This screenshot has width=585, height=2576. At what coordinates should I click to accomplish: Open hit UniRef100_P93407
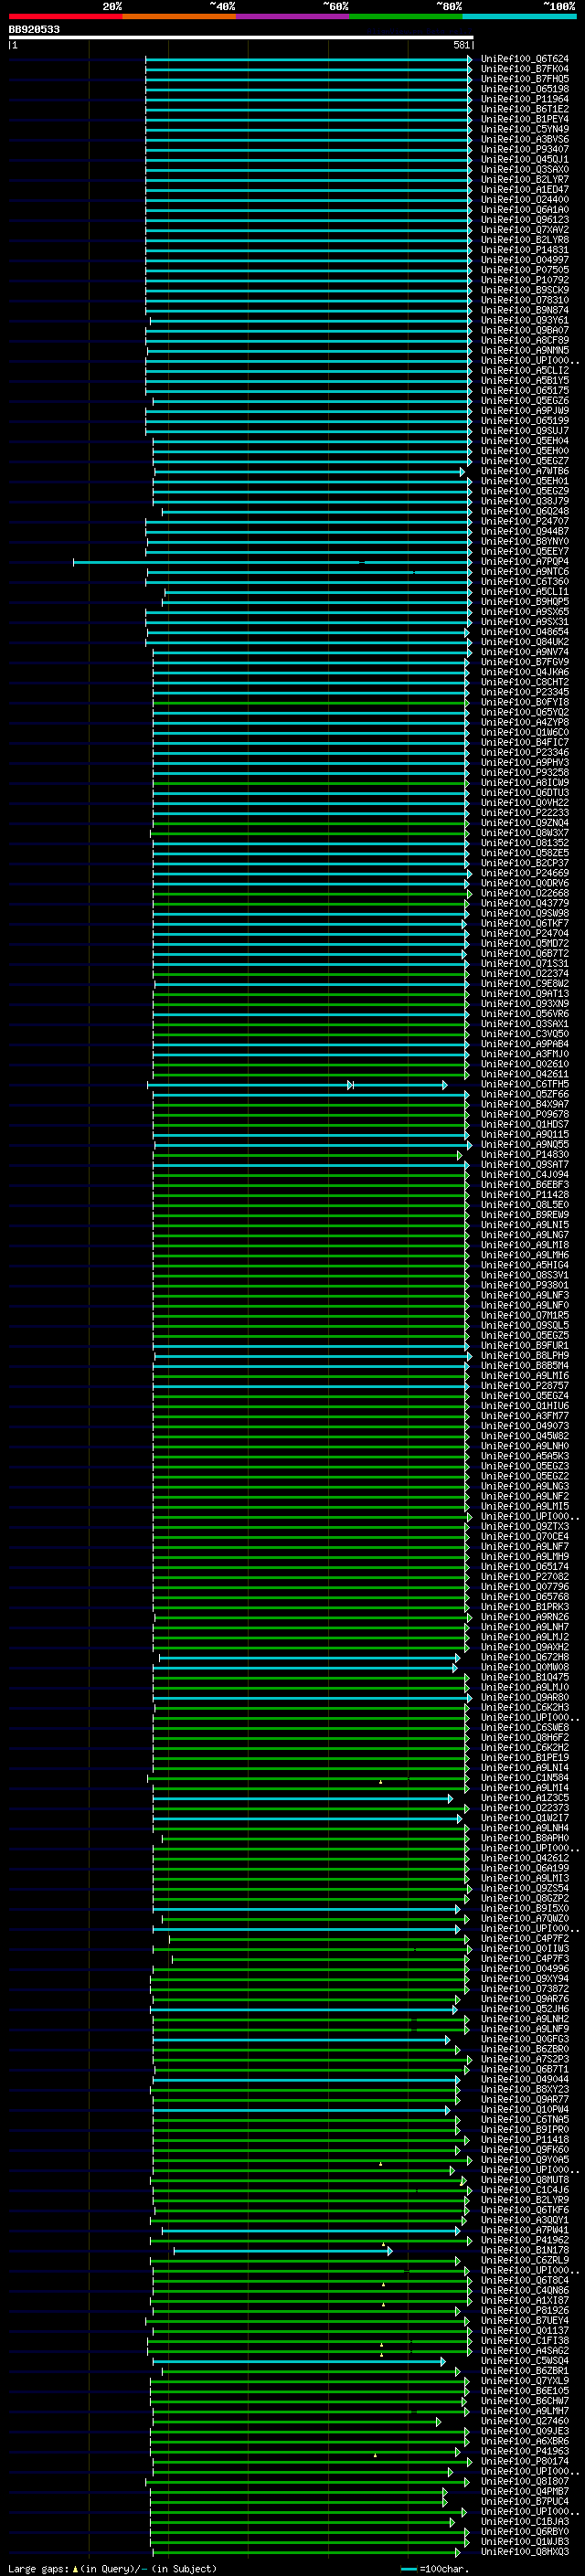point(524,149)
